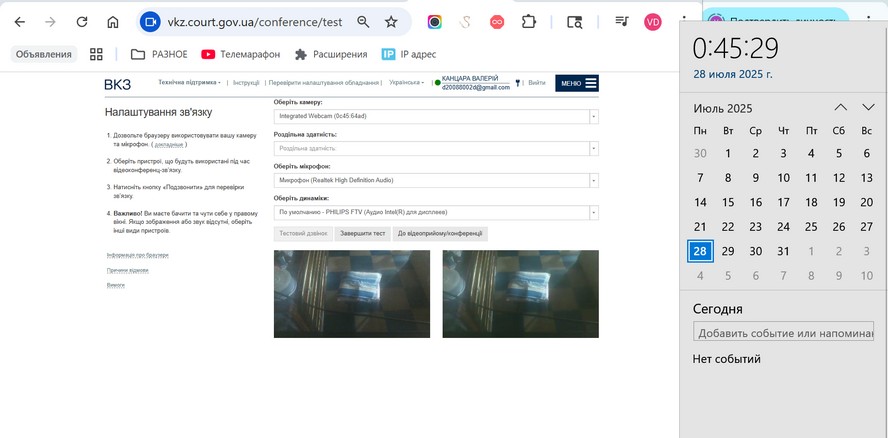
Task: Click Вийти to log out
Action: coord(537,83)
